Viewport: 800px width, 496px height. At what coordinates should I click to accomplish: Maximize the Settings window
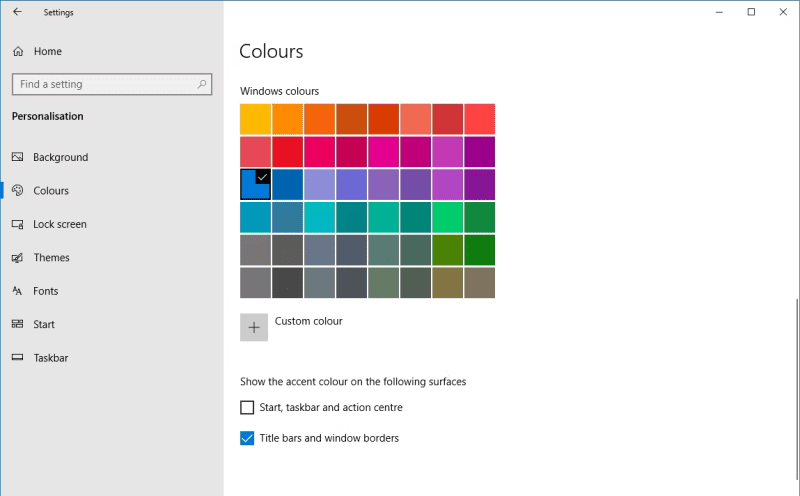(x=751, y=12)
